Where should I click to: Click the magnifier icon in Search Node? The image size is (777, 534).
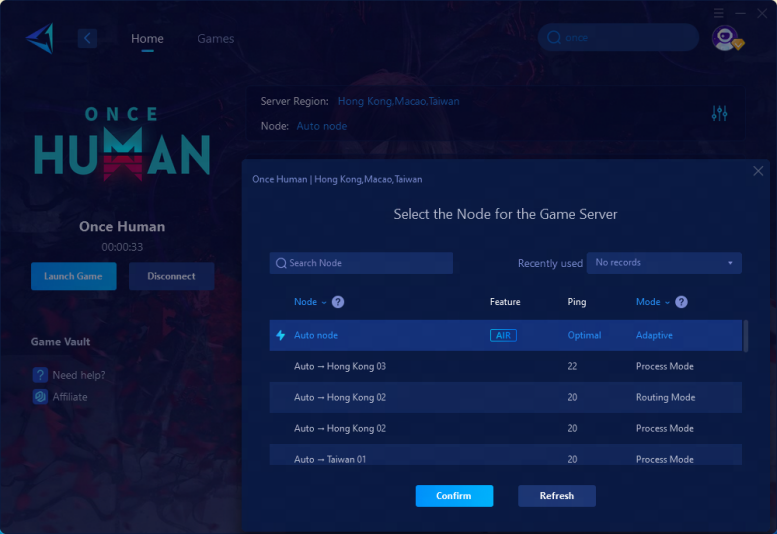pos(281,263)
